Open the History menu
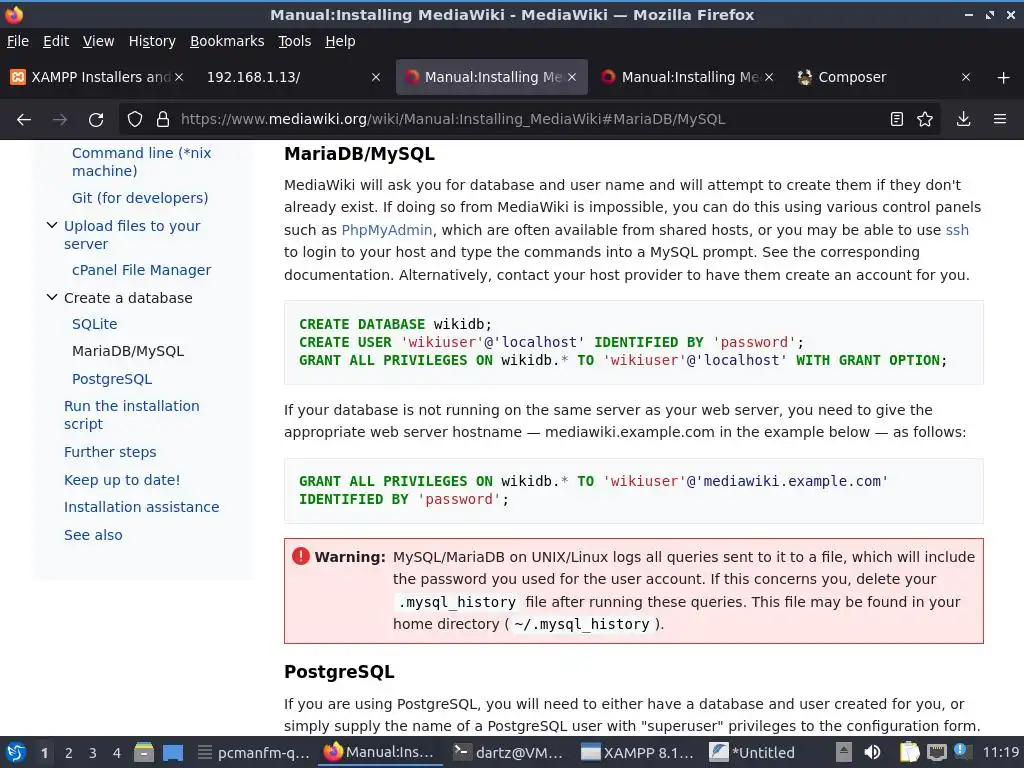1024x768 pixels. pos(152,41)
